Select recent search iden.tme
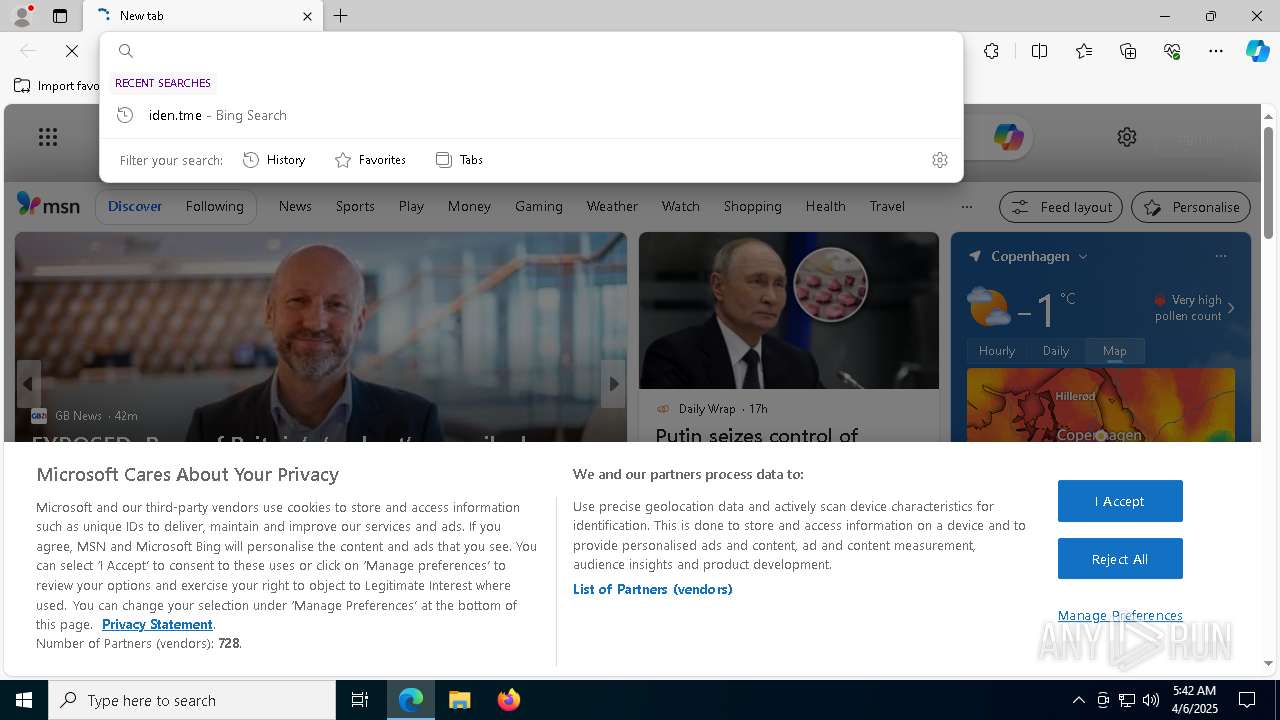This screenshot has width=1280, height=720. tap(531, 115)
